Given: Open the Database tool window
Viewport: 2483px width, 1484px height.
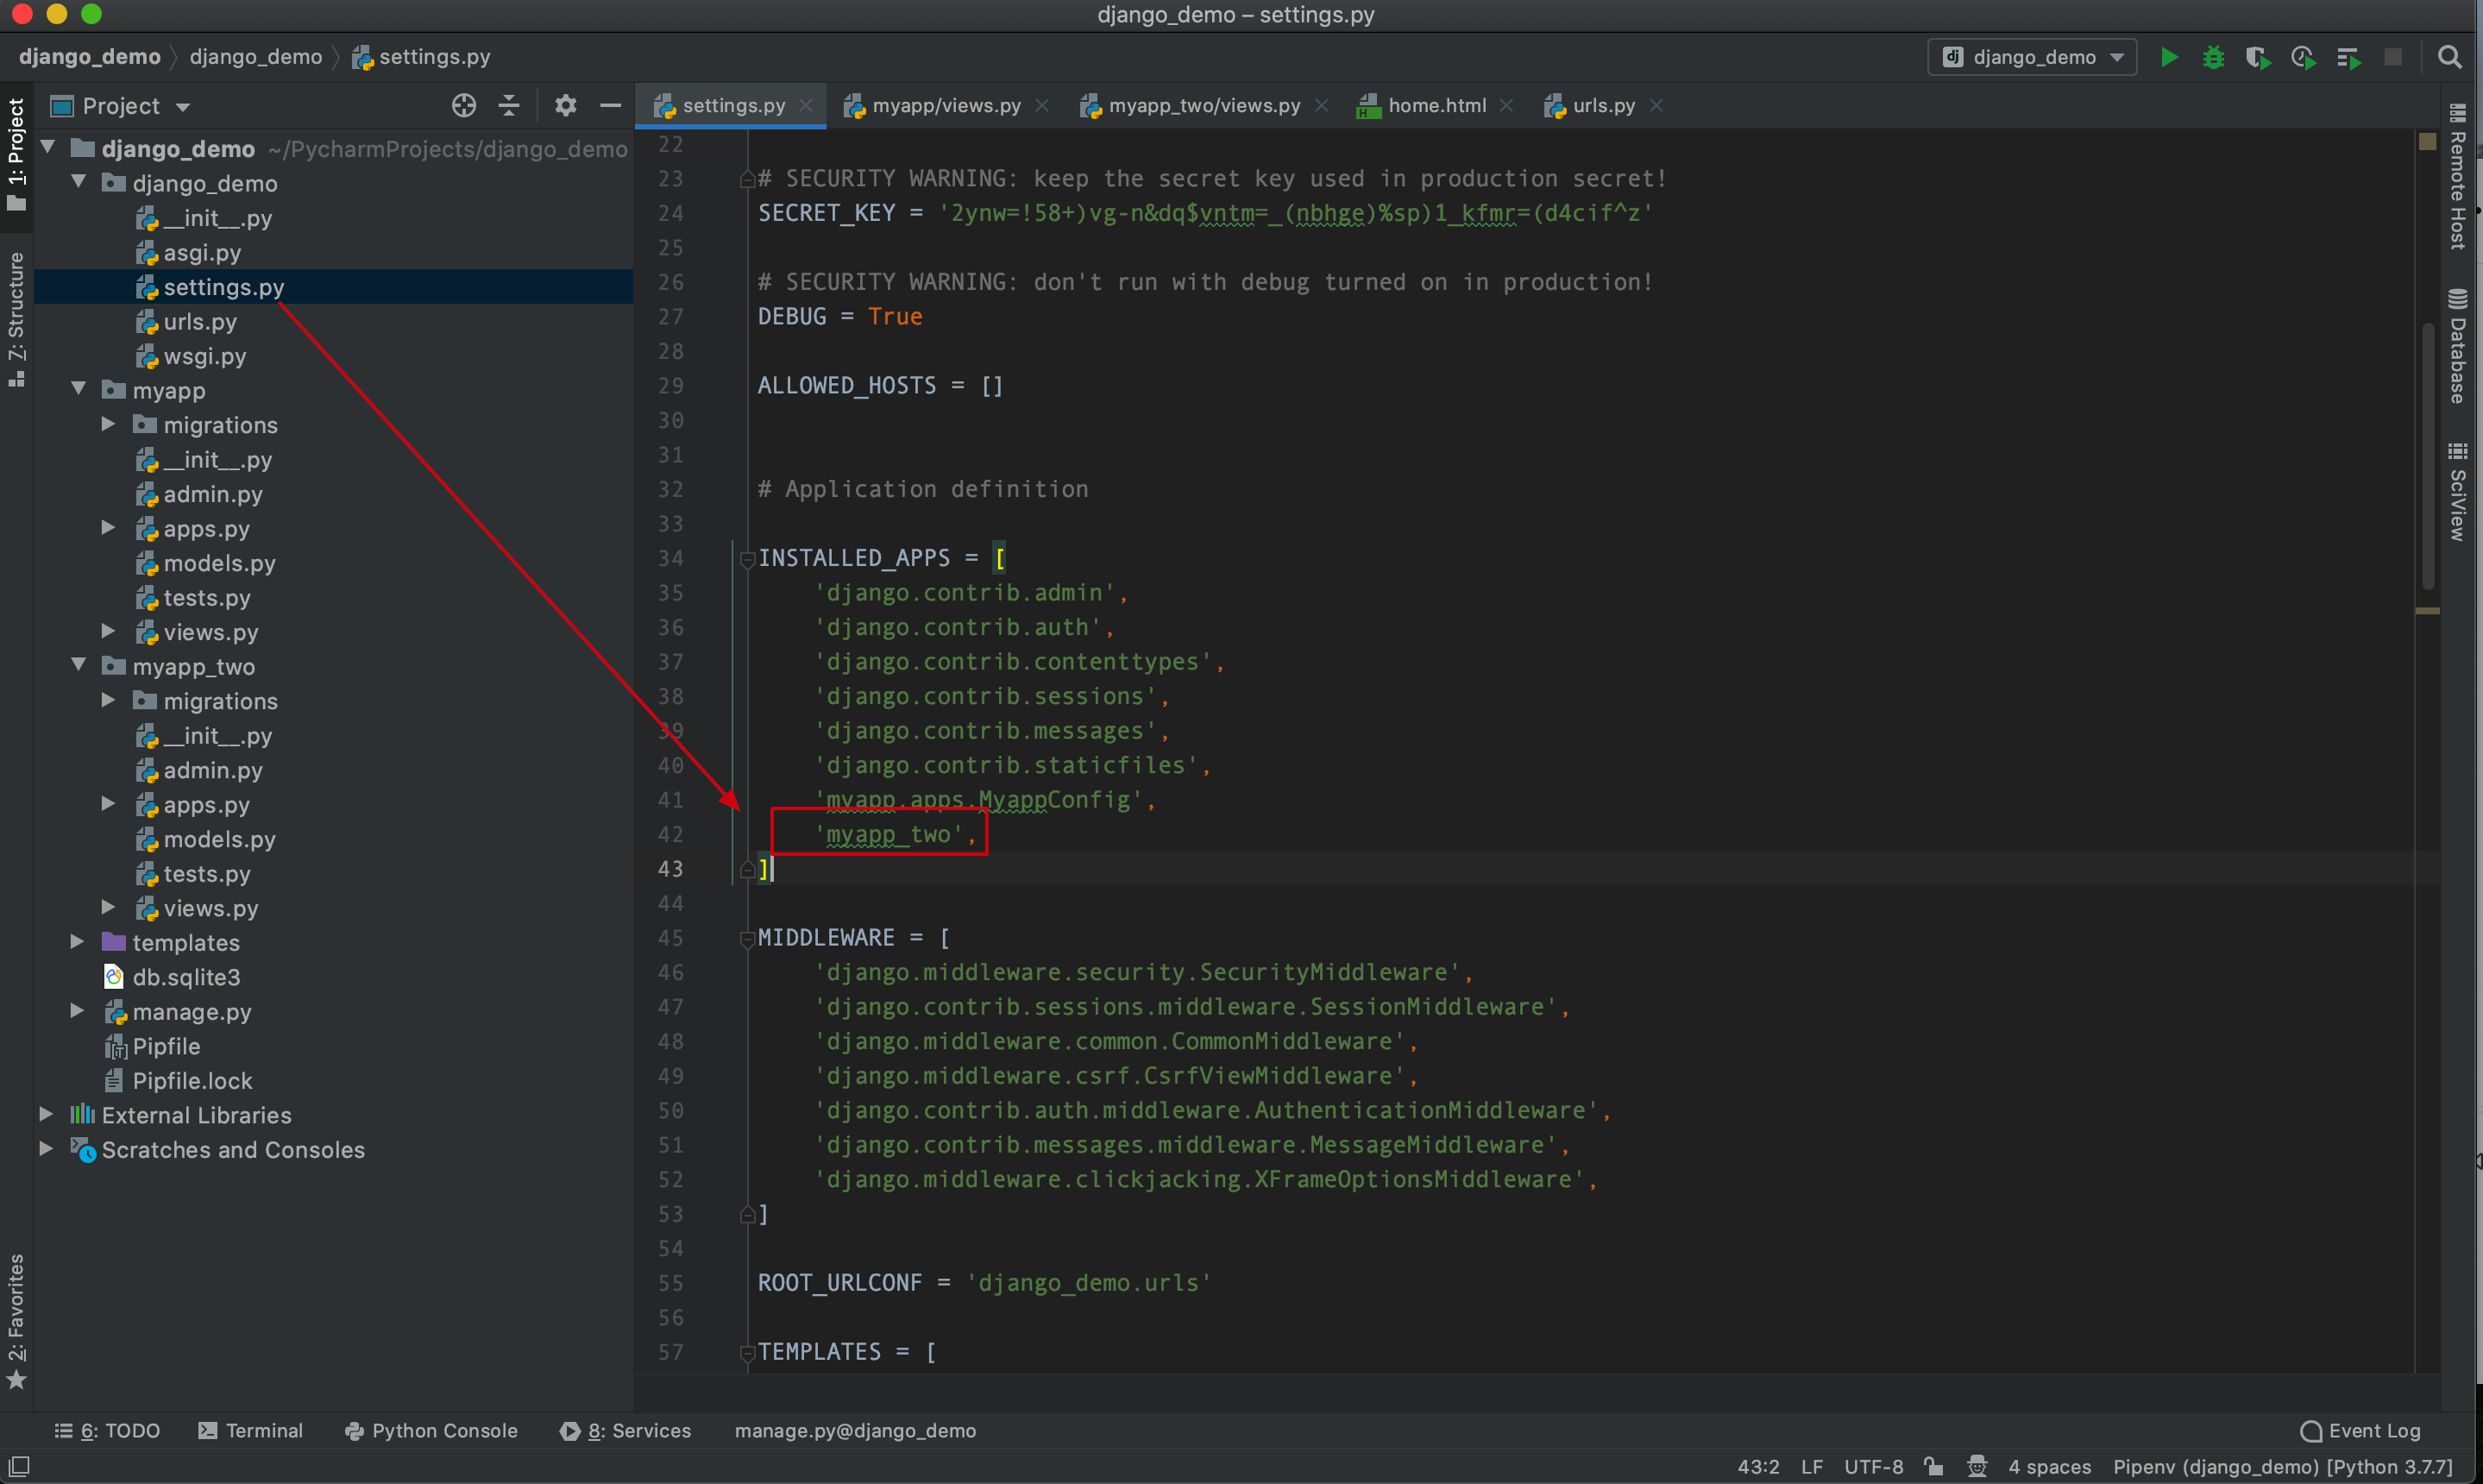Looking at the screenshot, I should pos(2458,346).
